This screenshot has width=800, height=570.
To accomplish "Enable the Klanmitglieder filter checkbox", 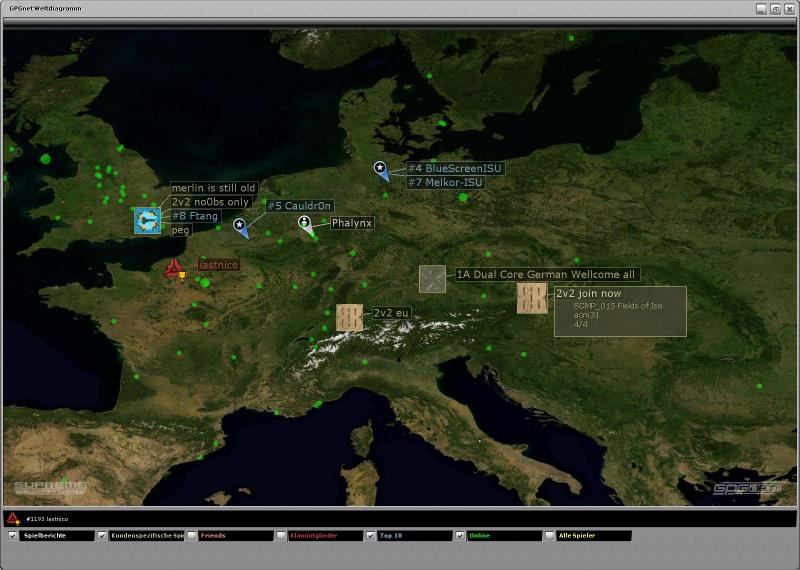I will pos(281,536).
